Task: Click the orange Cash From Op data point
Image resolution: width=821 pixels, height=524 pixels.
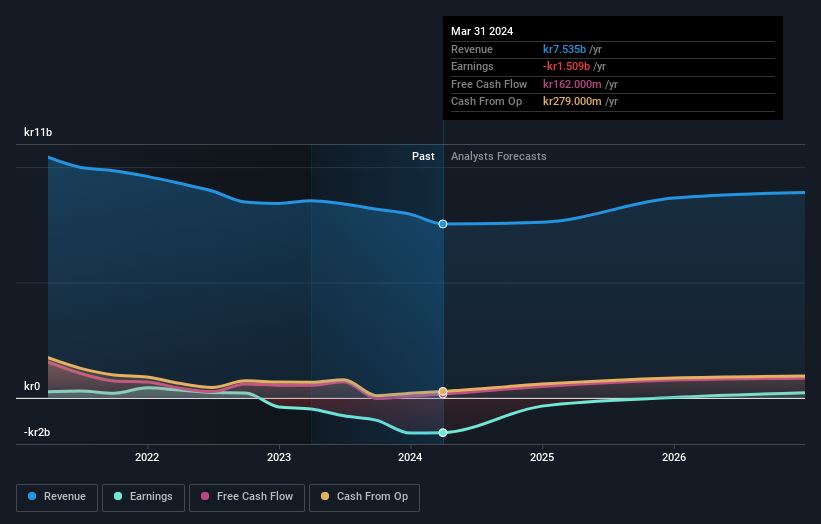Action: coord(443,391)
